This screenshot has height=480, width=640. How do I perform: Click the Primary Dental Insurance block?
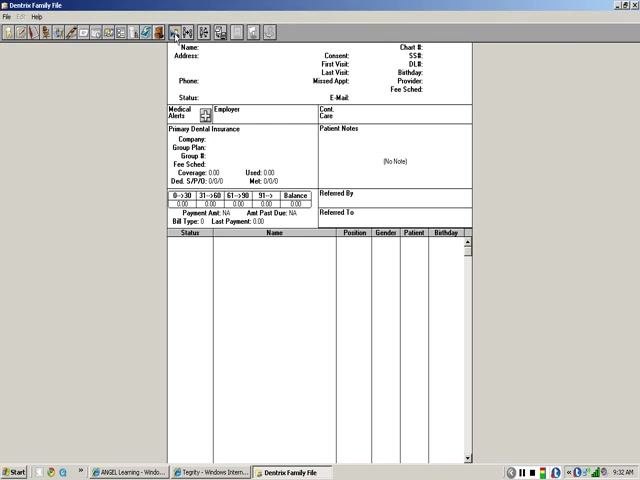click(x=243, y=156)
